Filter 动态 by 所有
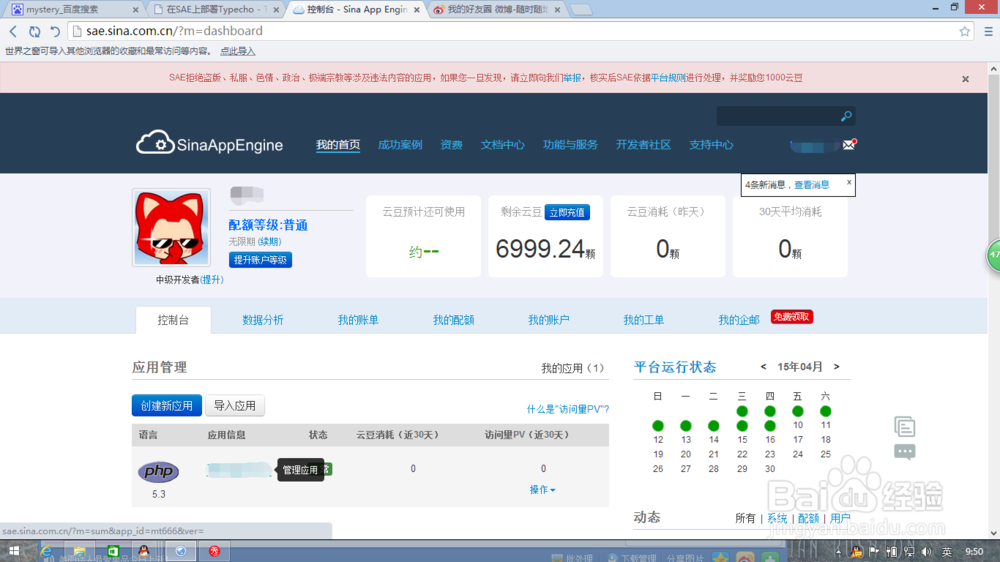Image resolution: width=1000 pixels, height=562 pixels. (745, 519)
